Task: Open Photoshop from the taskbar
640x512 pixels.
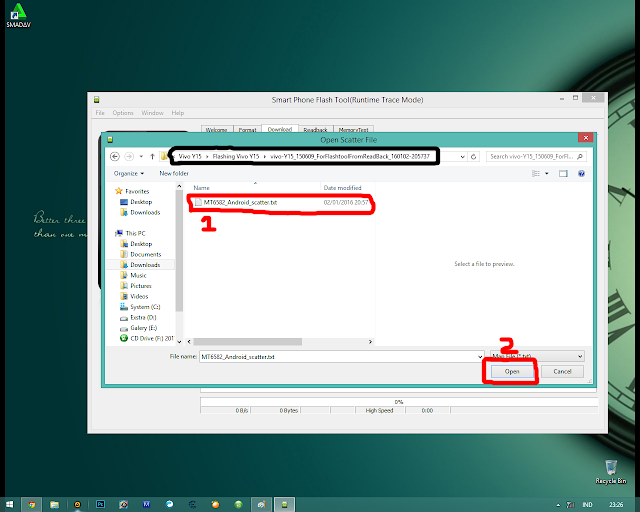Action: coord(100,505)
